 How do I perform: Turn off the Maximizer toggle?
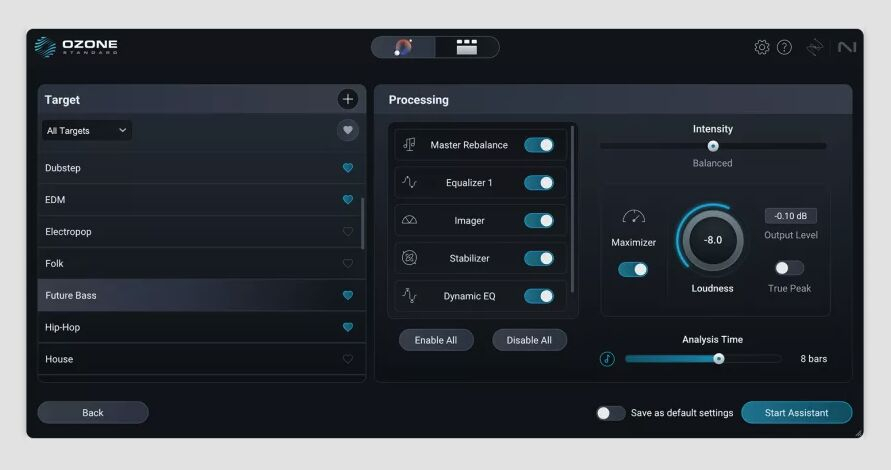coord(632,269)
